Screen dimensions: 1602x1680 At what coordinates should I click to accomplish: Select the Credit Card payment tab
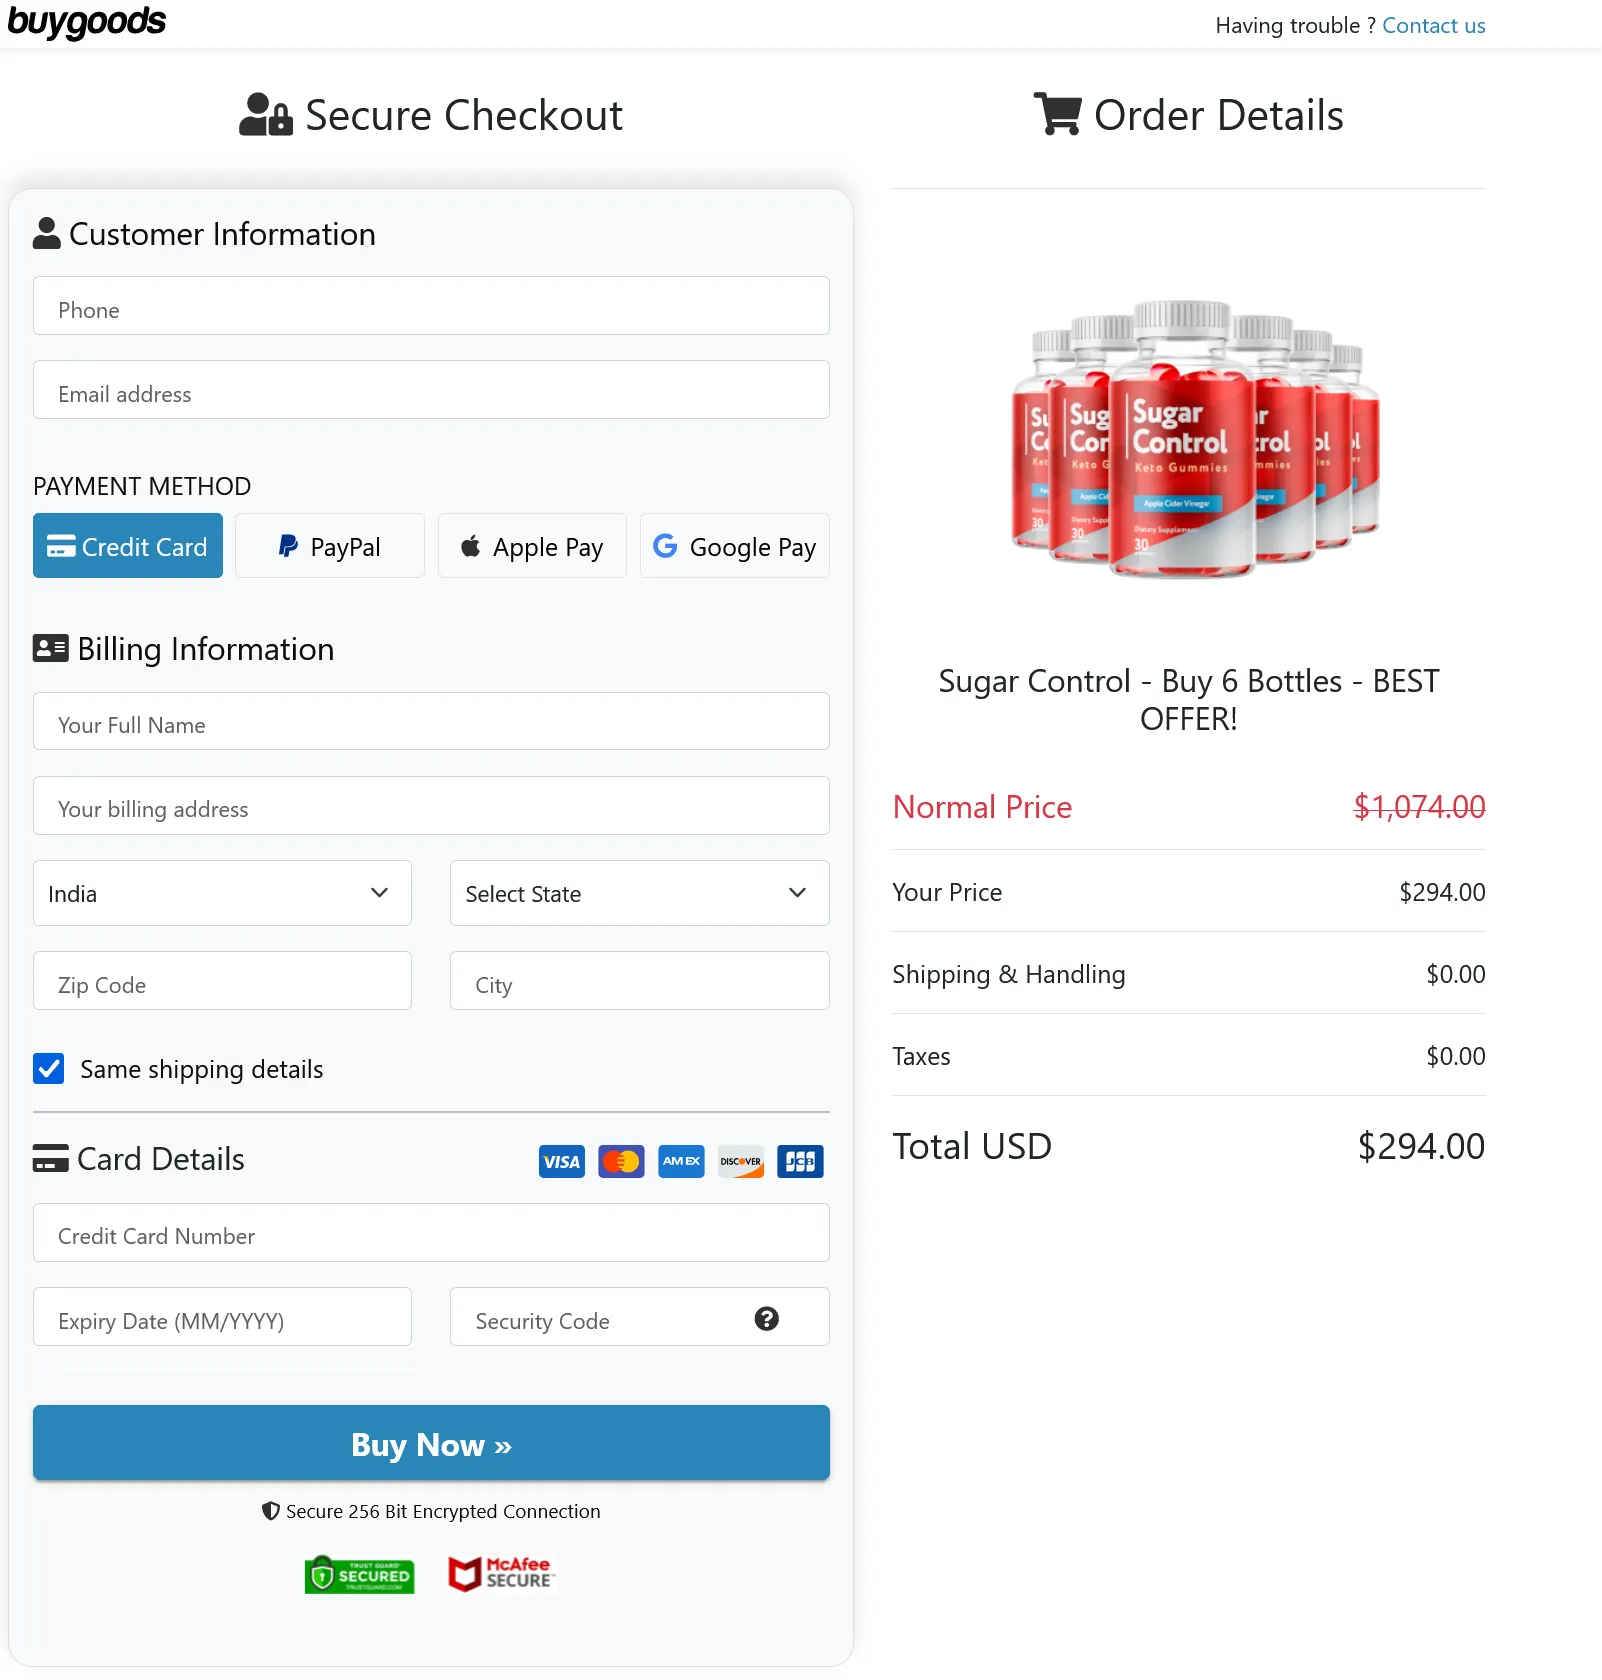click(128, 546)
